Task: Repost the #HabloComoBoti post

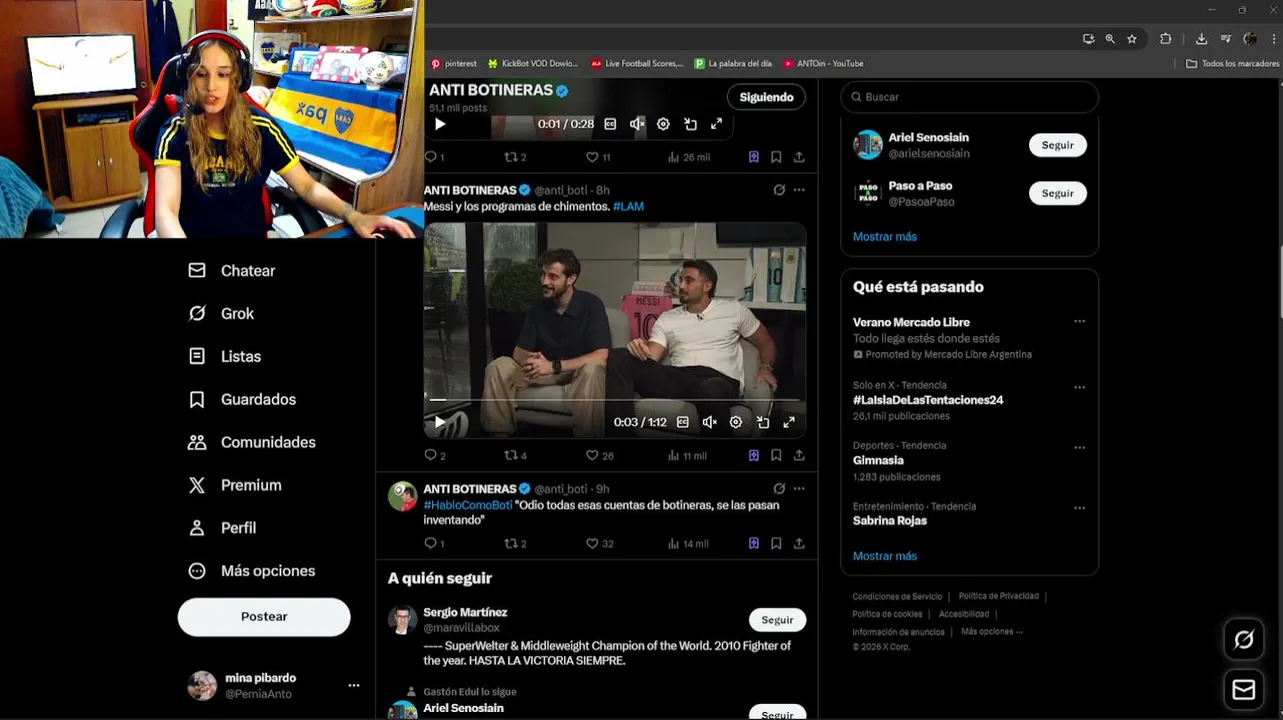Action: click(515, 544)
